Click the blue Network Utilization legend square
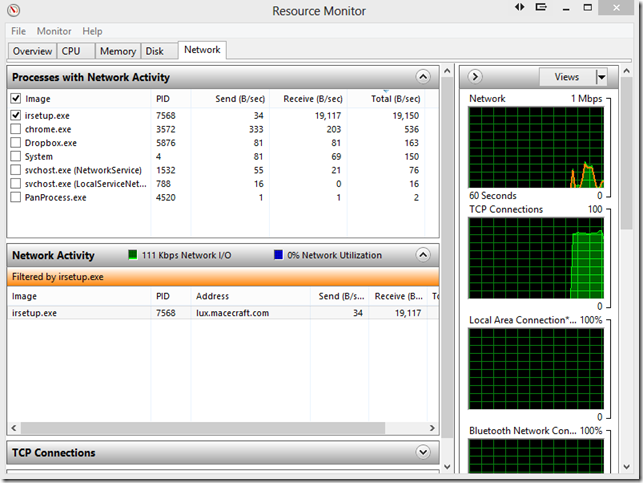Image resolution: width=643 pixels, height=483 pixels. click(x=278, y=255)
